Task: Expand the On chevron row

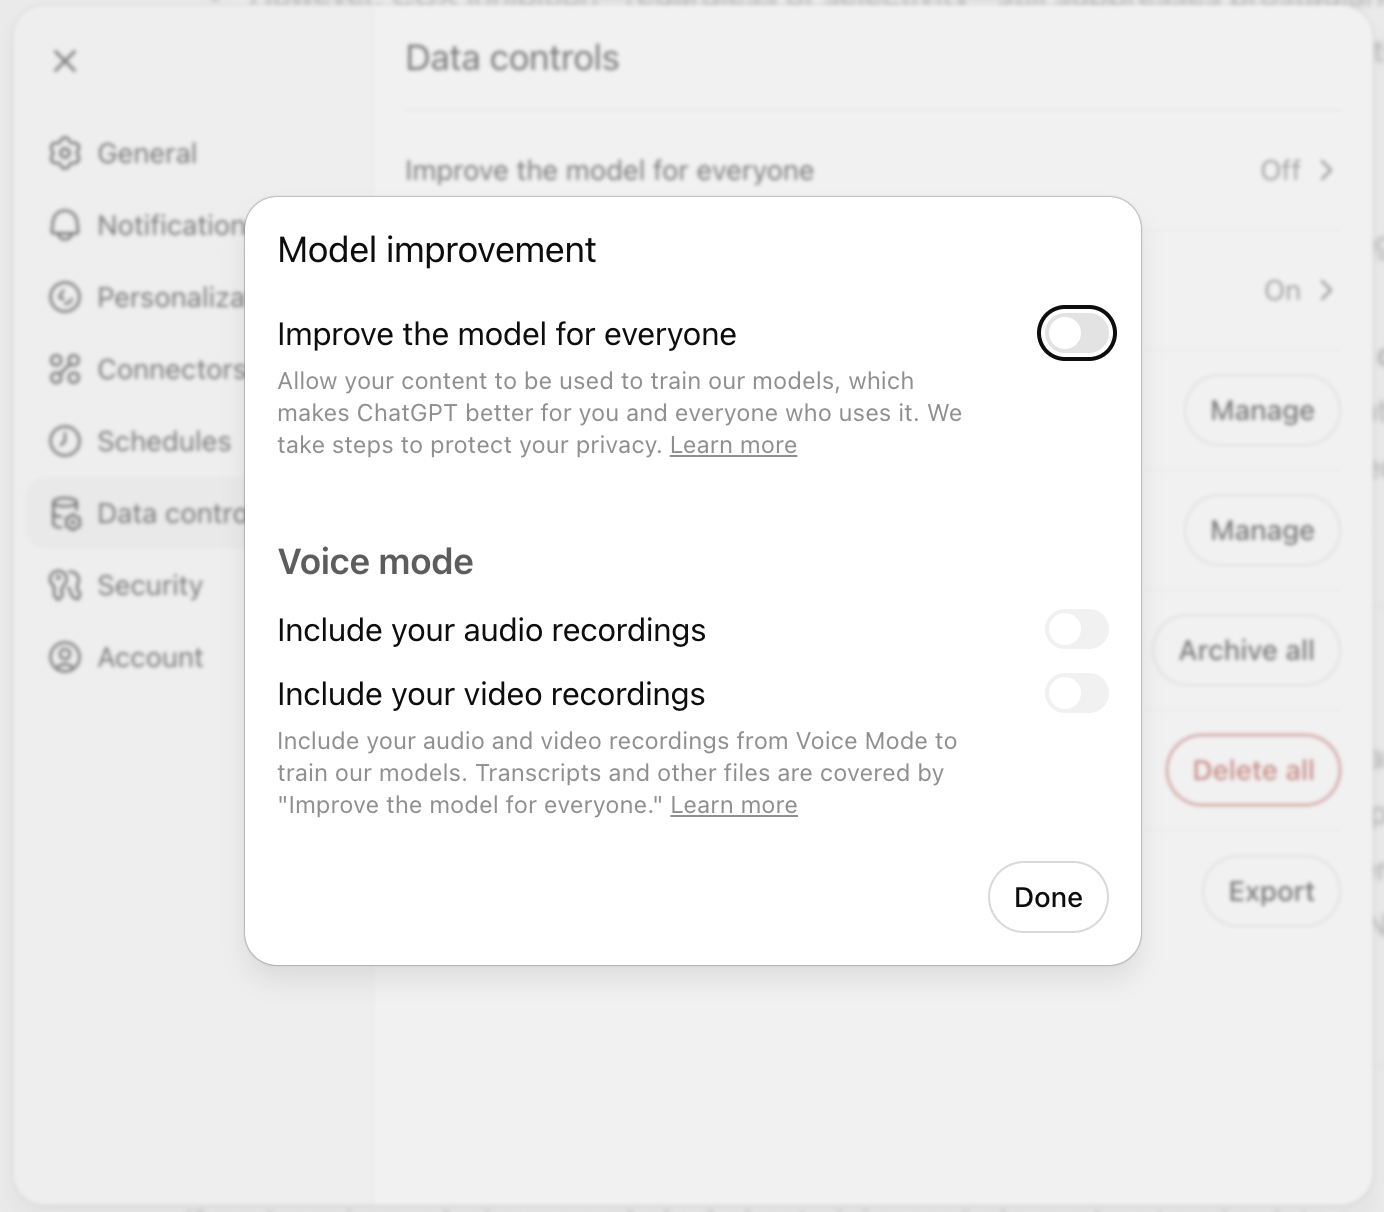Action: click(x=1326, y=290)
